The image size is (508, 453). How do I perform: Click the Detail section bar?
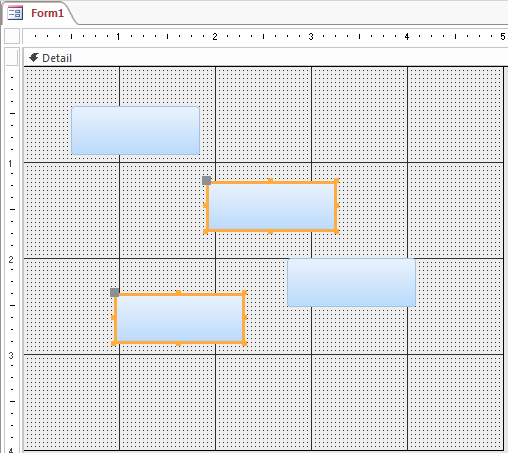point(266,58)
